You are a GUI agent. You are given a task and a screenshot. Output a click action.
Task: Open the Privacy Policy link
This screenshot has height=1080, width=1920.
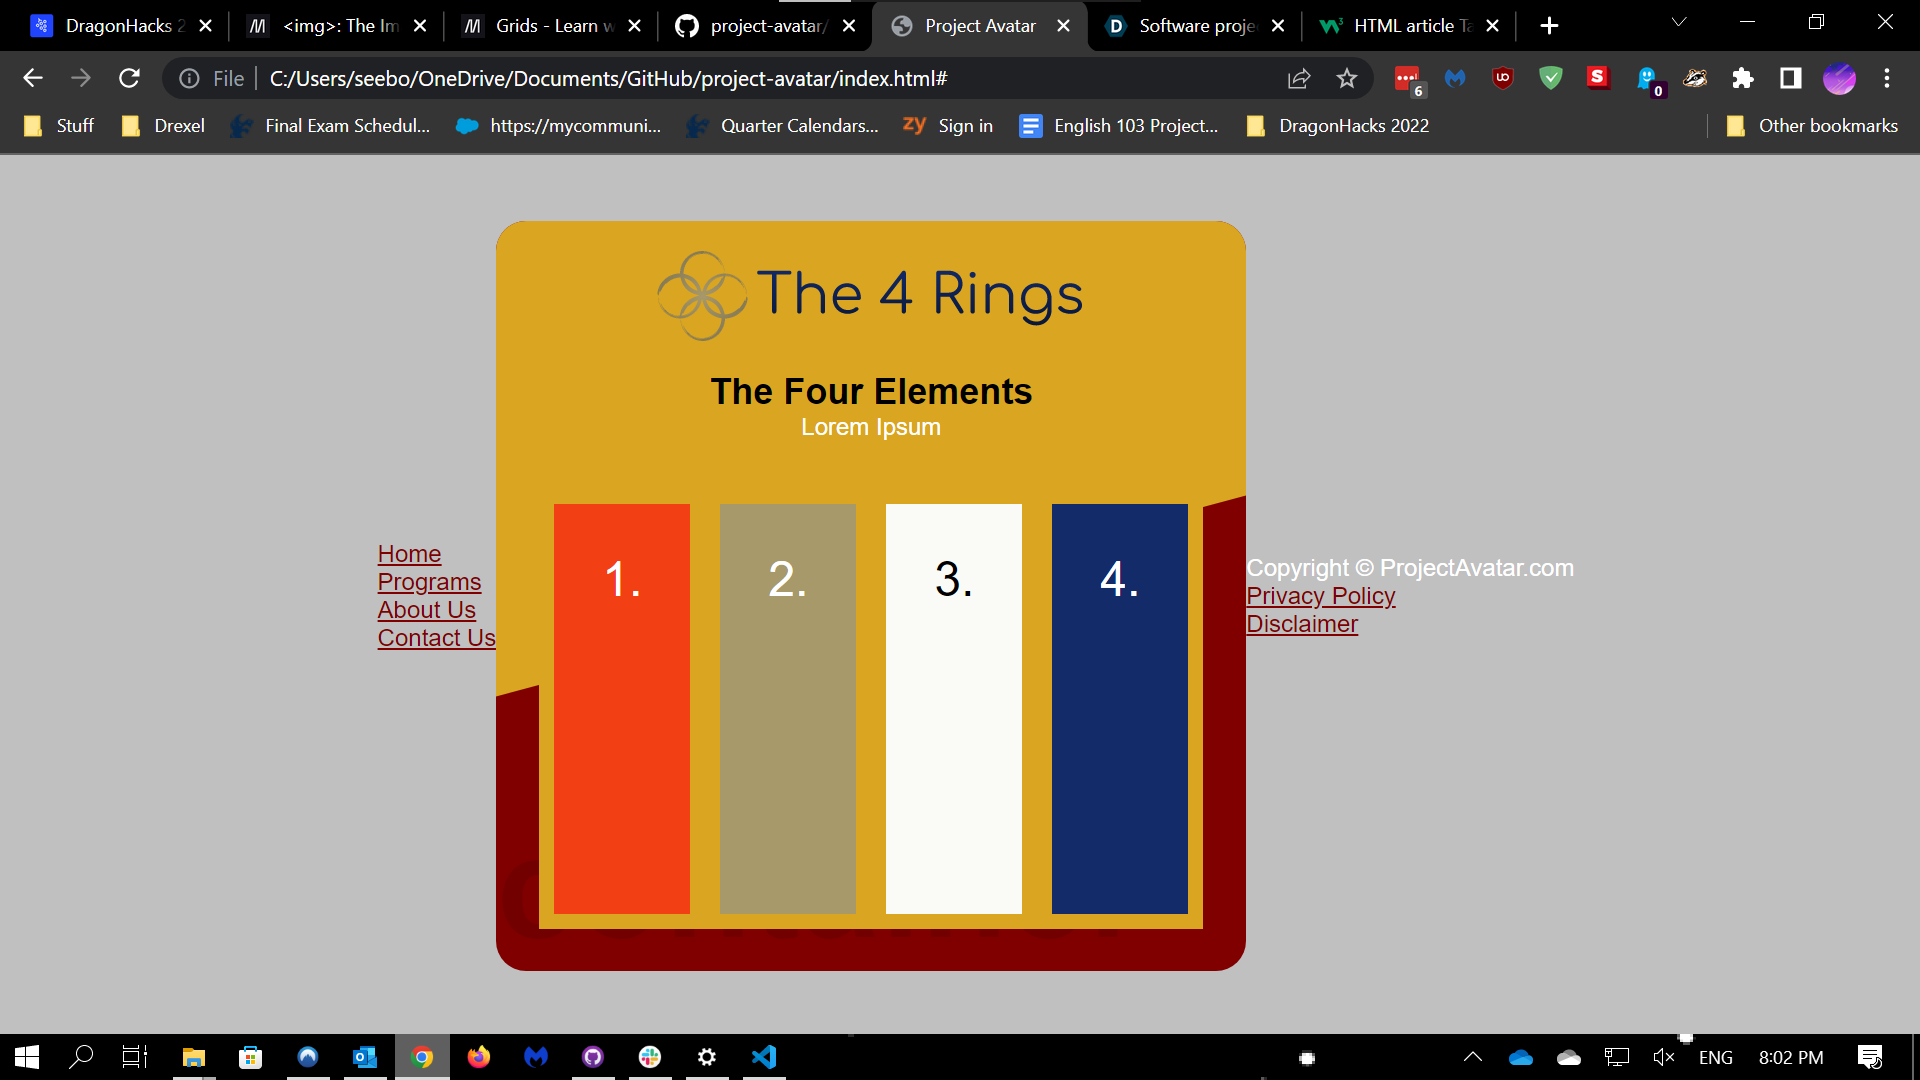[1320, 596]
